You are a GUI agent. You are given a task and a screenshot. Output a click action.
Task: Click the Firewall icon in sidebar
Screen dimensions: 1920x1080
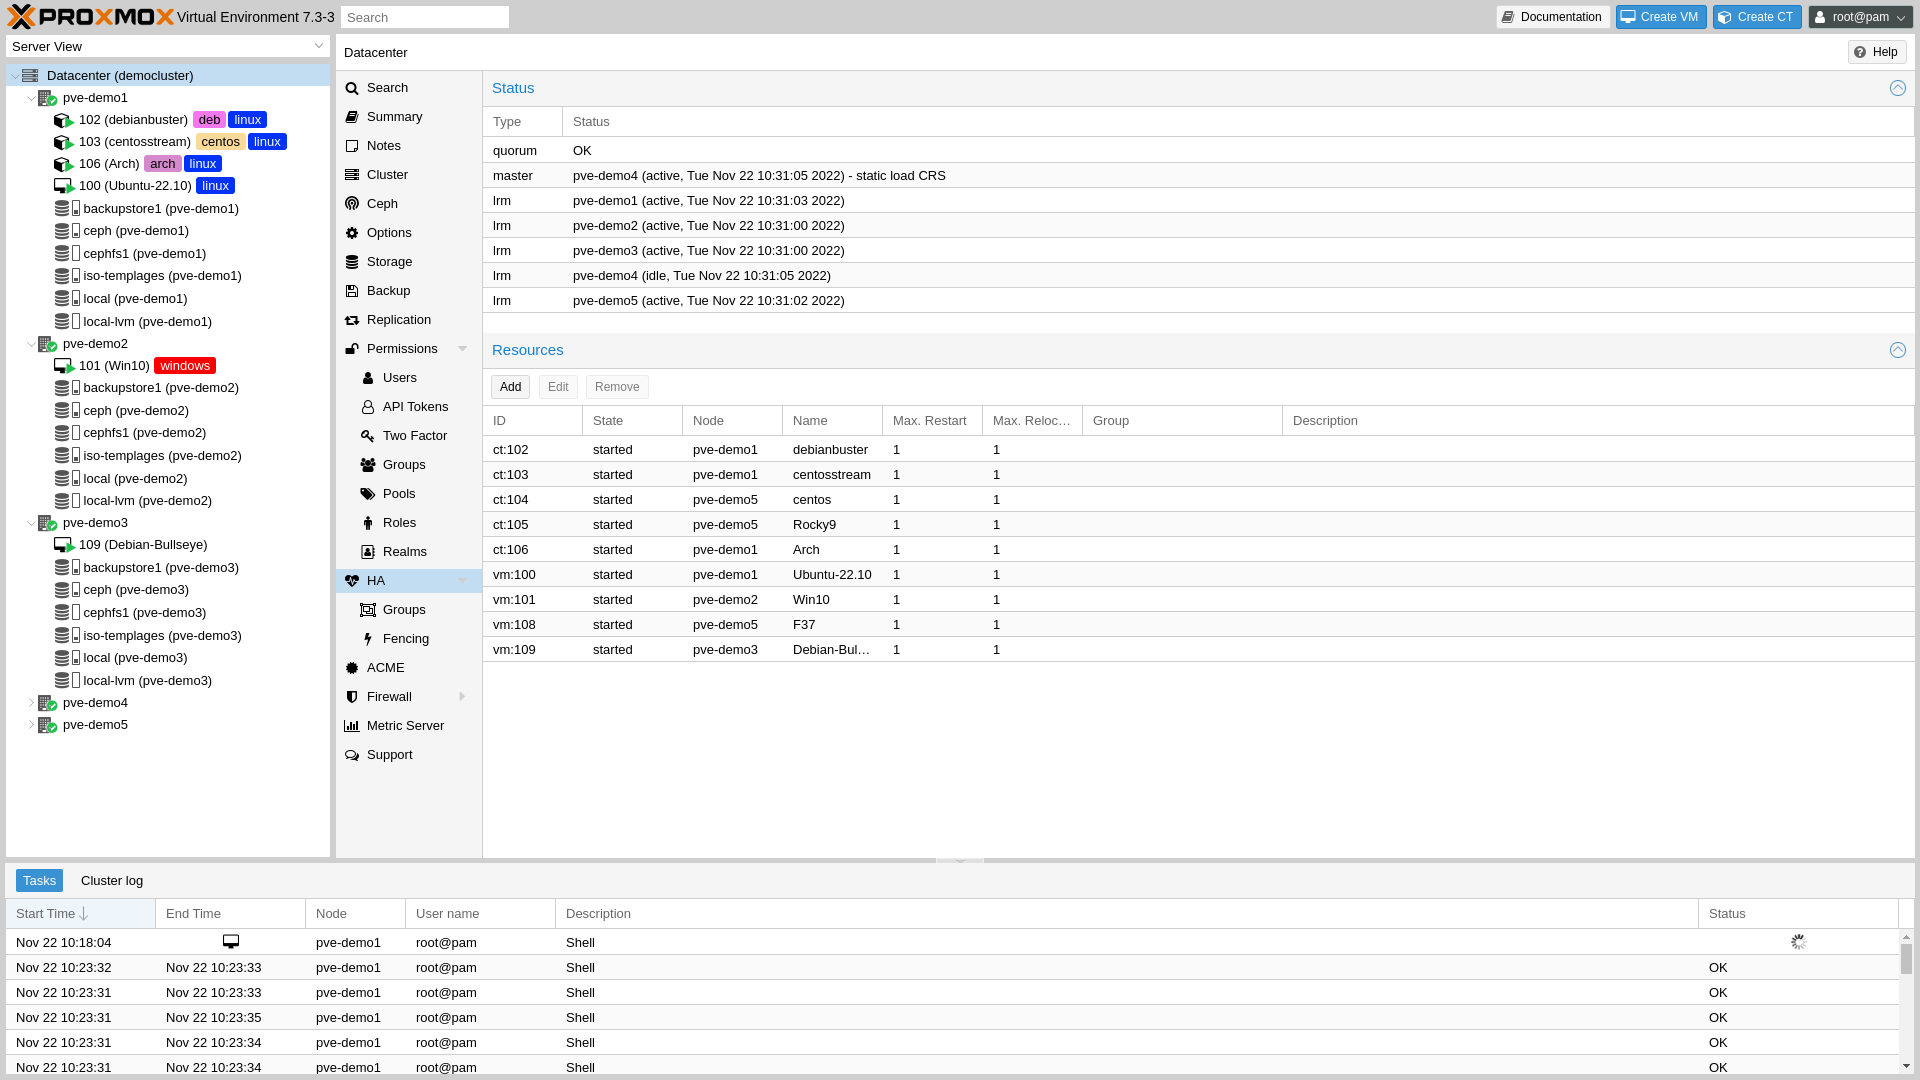(x=352, y=696)
